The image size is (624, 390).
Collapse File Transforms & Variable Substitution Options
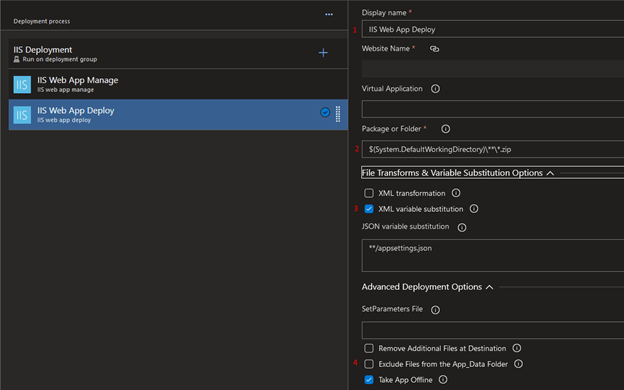(x=550, y=173)
